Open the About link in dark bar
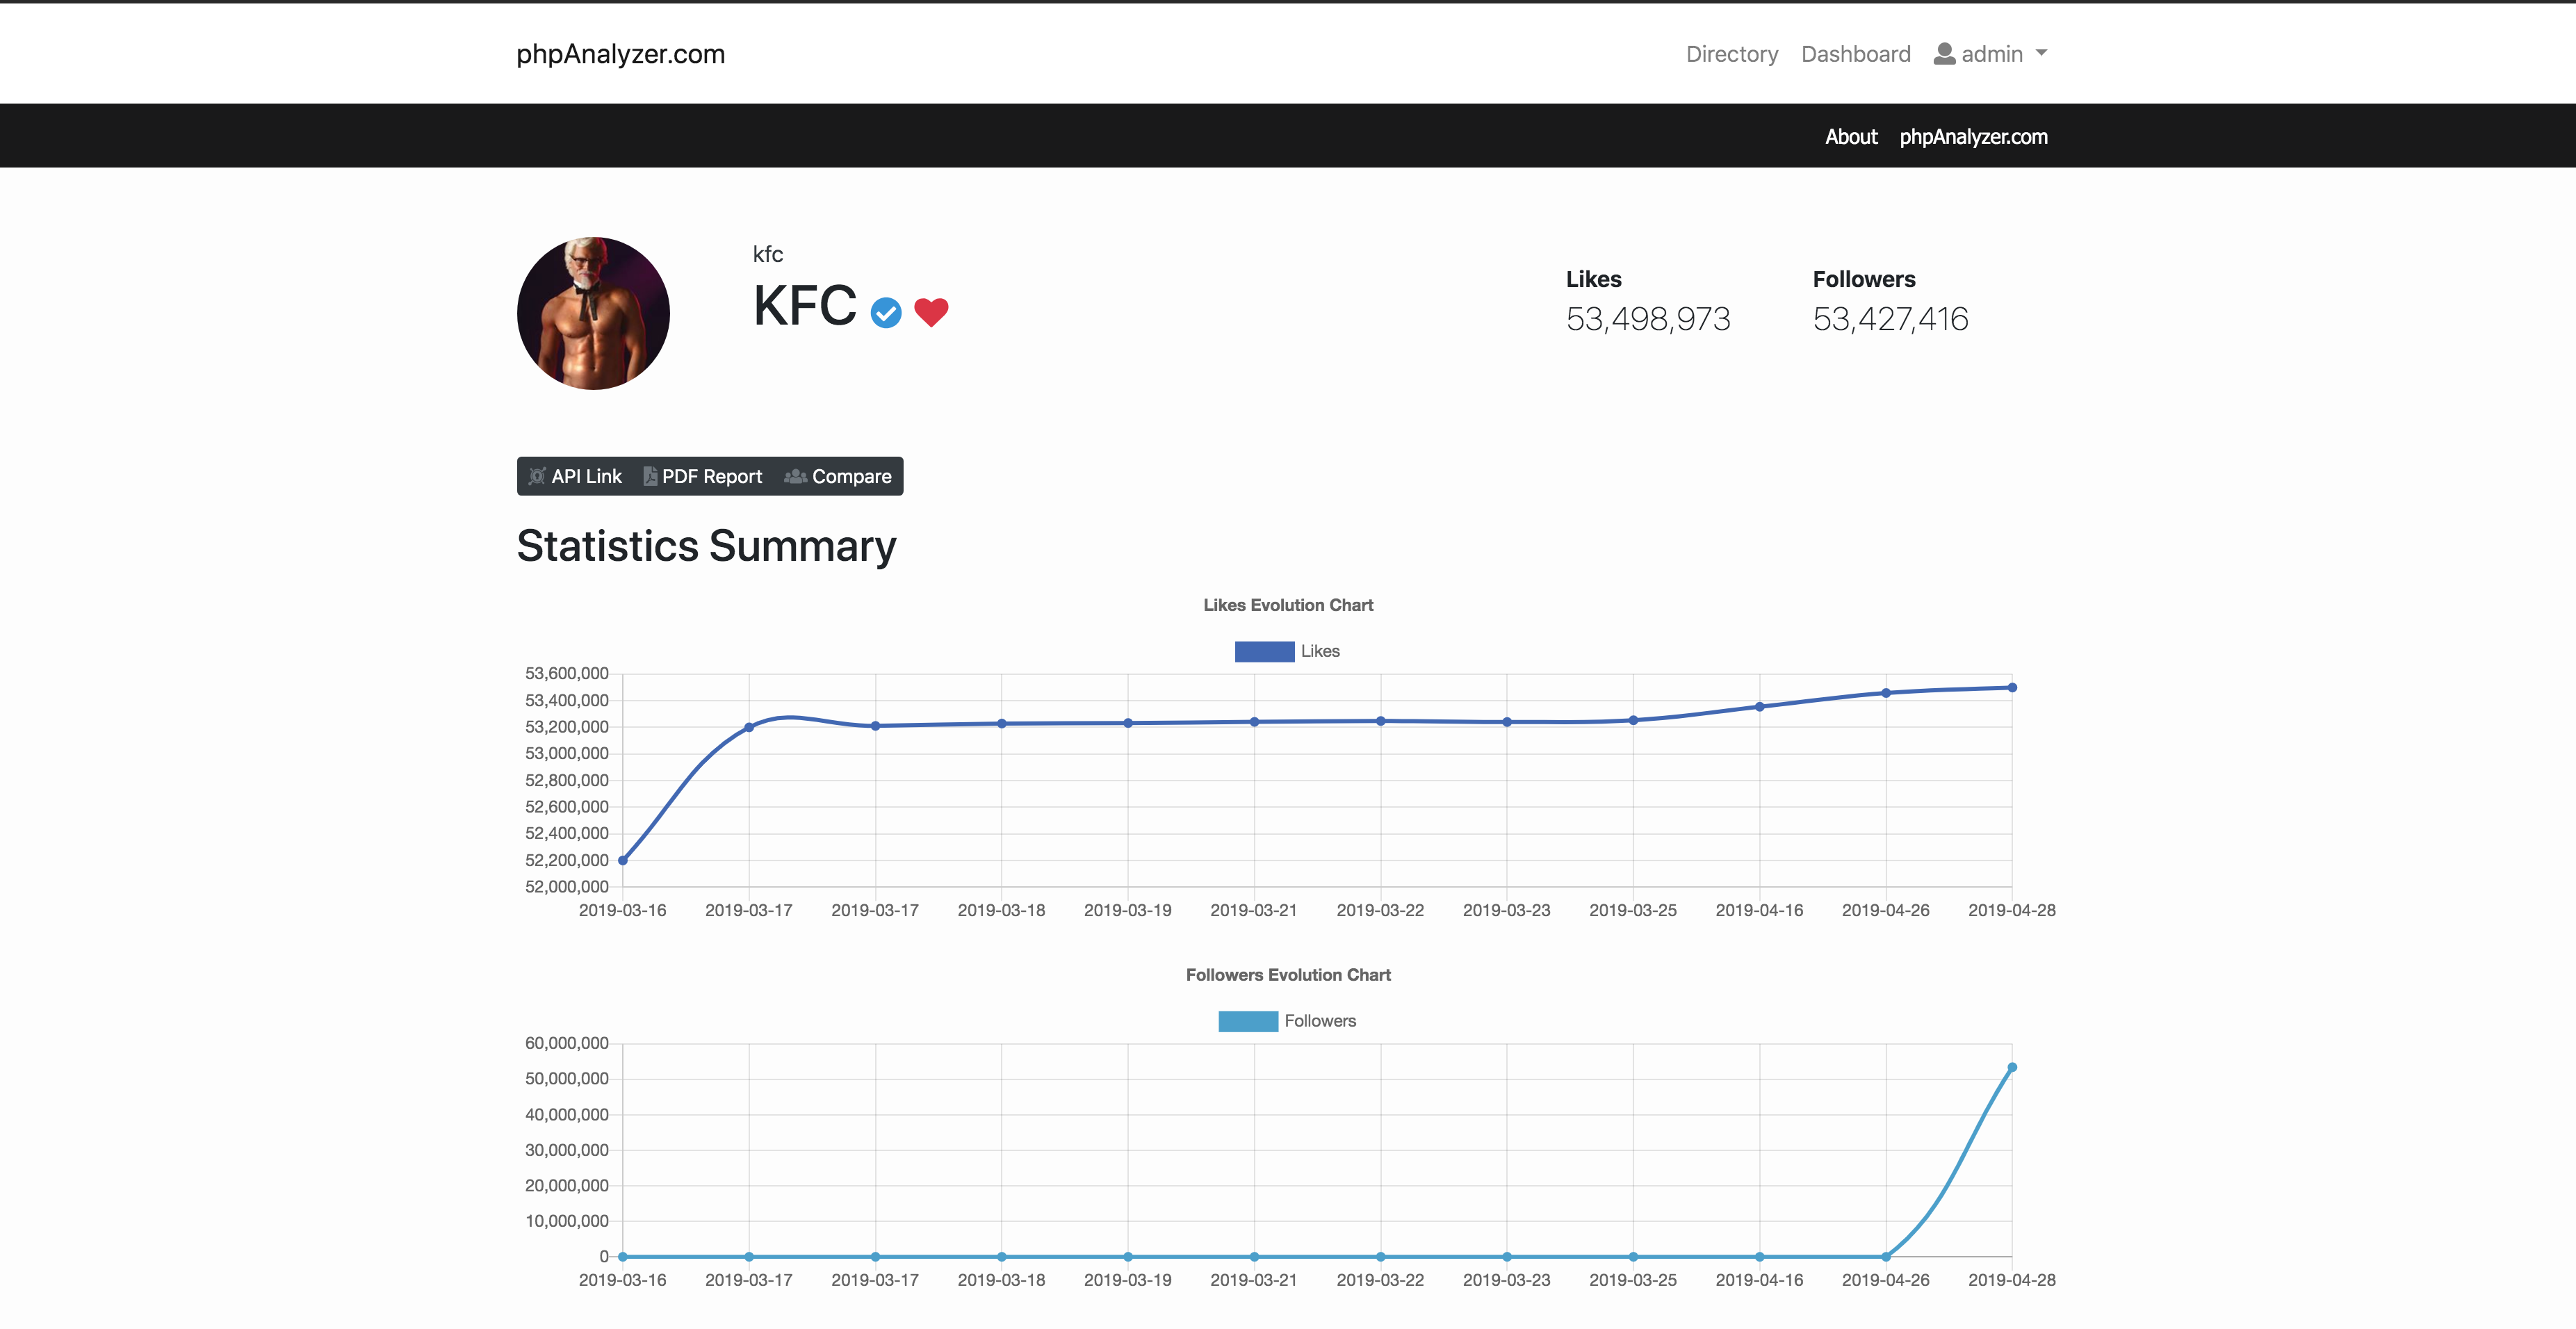Screen dimensions: 2576x1329 click(1851, 137)
